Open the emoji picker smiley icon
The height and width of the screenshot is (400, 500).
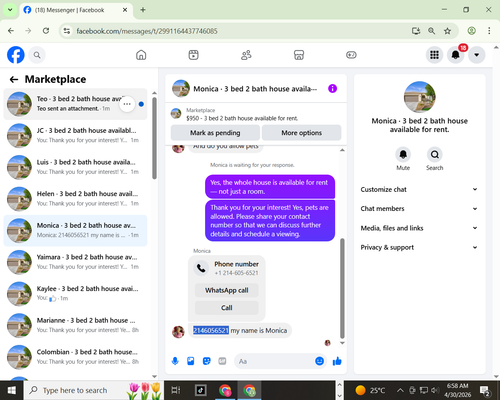pyautogui.click(x=319, y=361)
